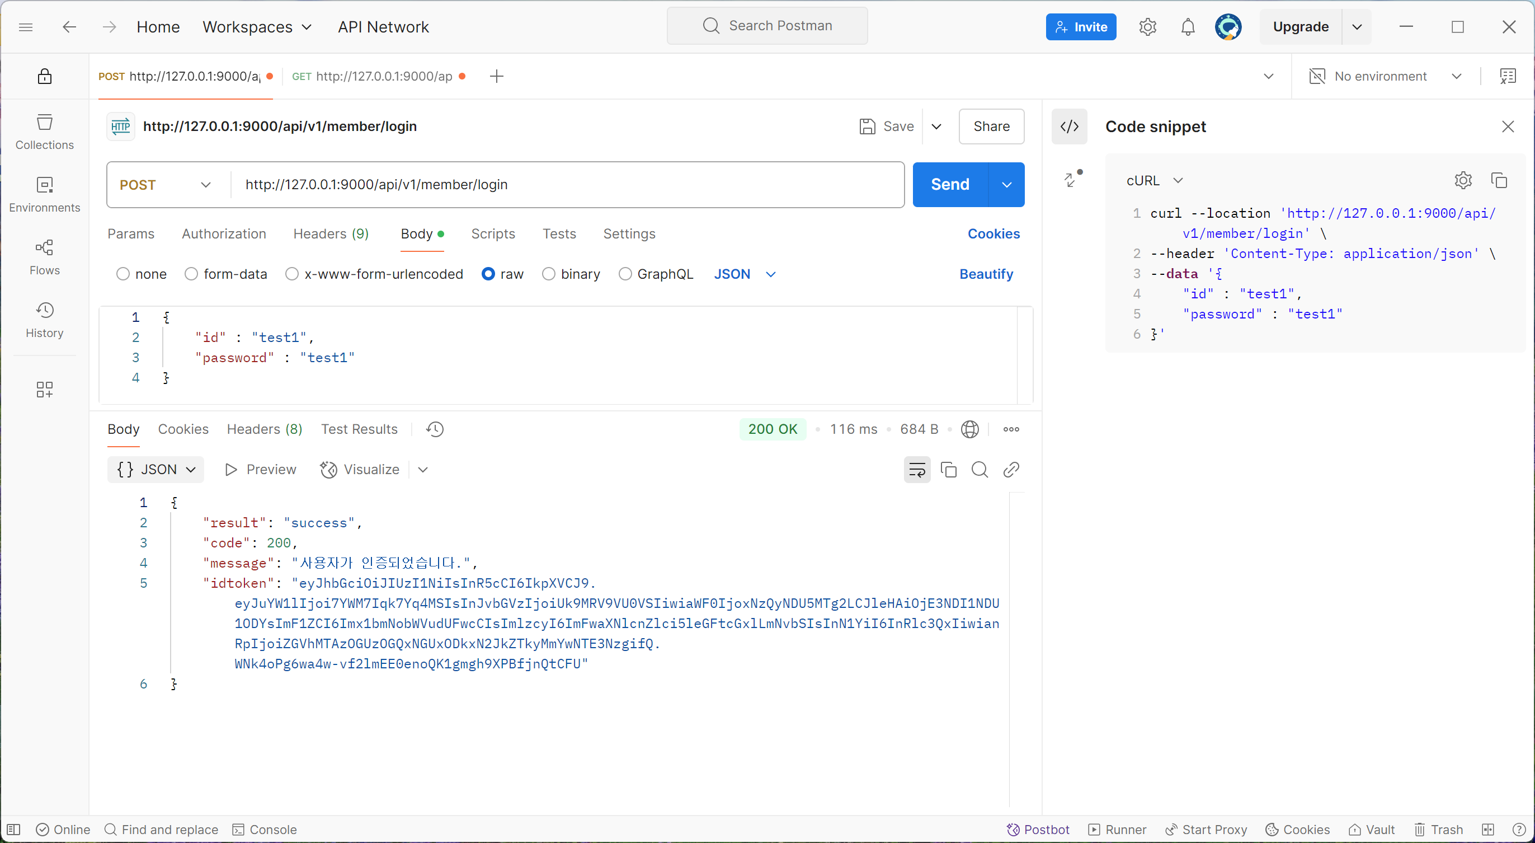This screenshot has width=1535, height=843.
Task: Open the No environment selector
Action: coord(1385,76)
